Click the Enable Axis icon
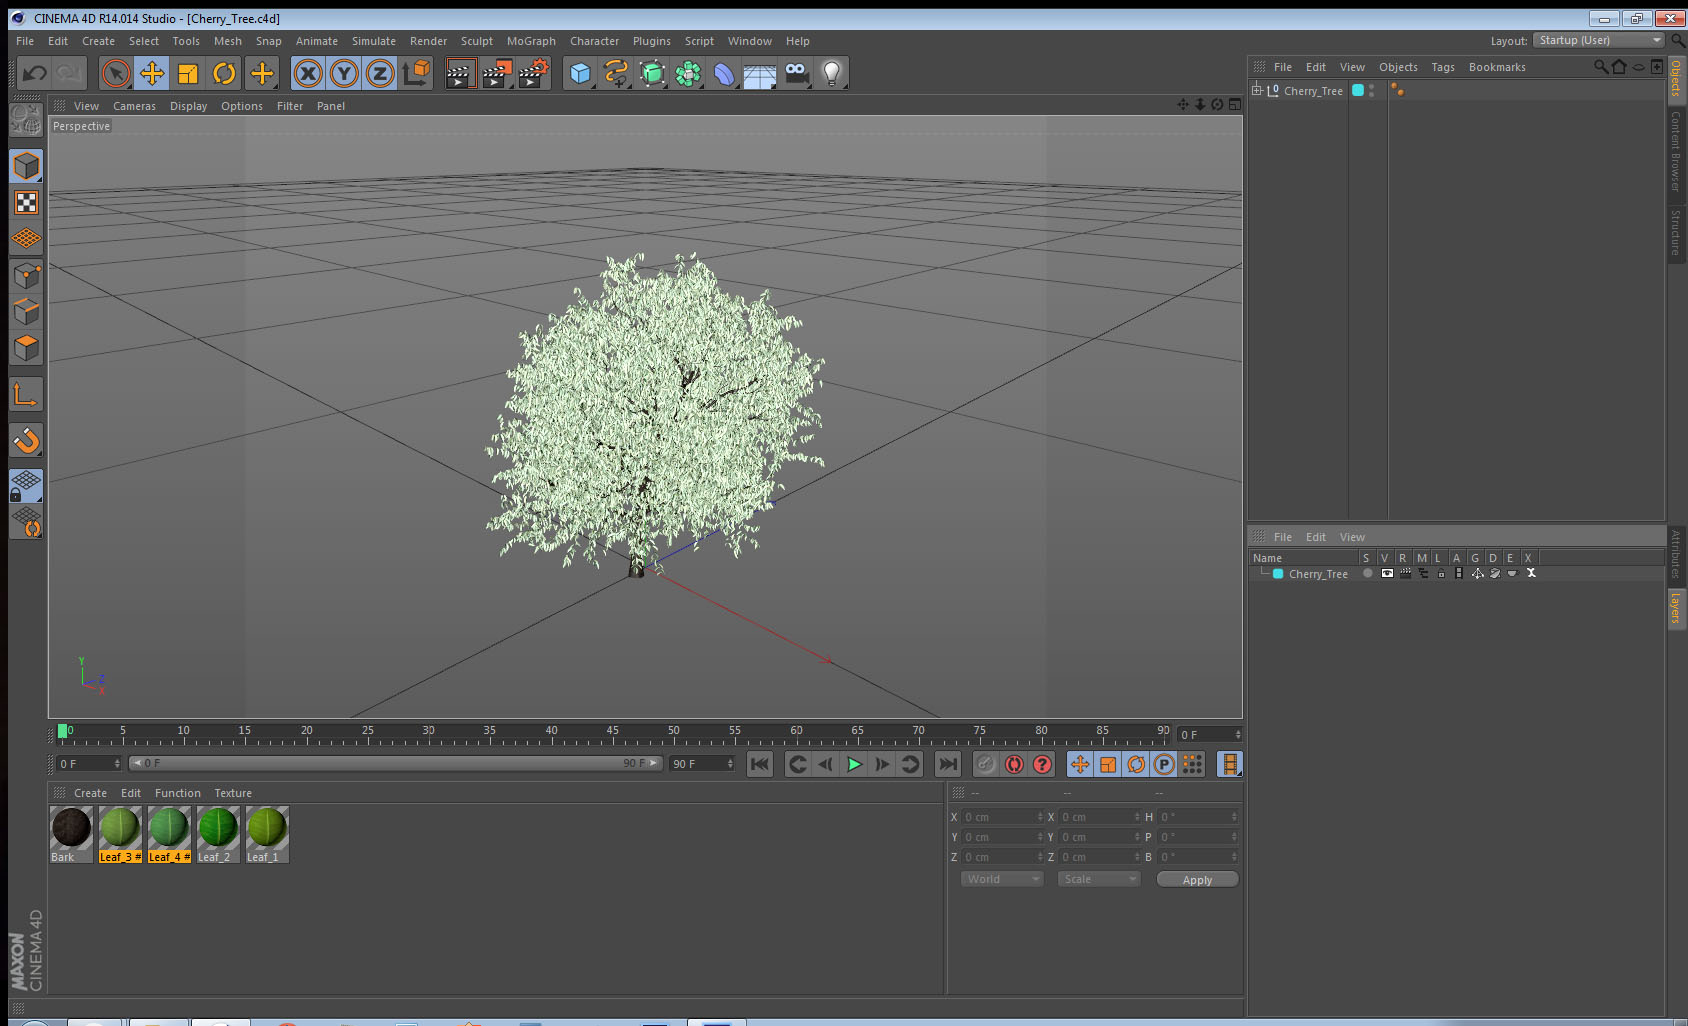1688x1026 pixels. pos(26,394)
